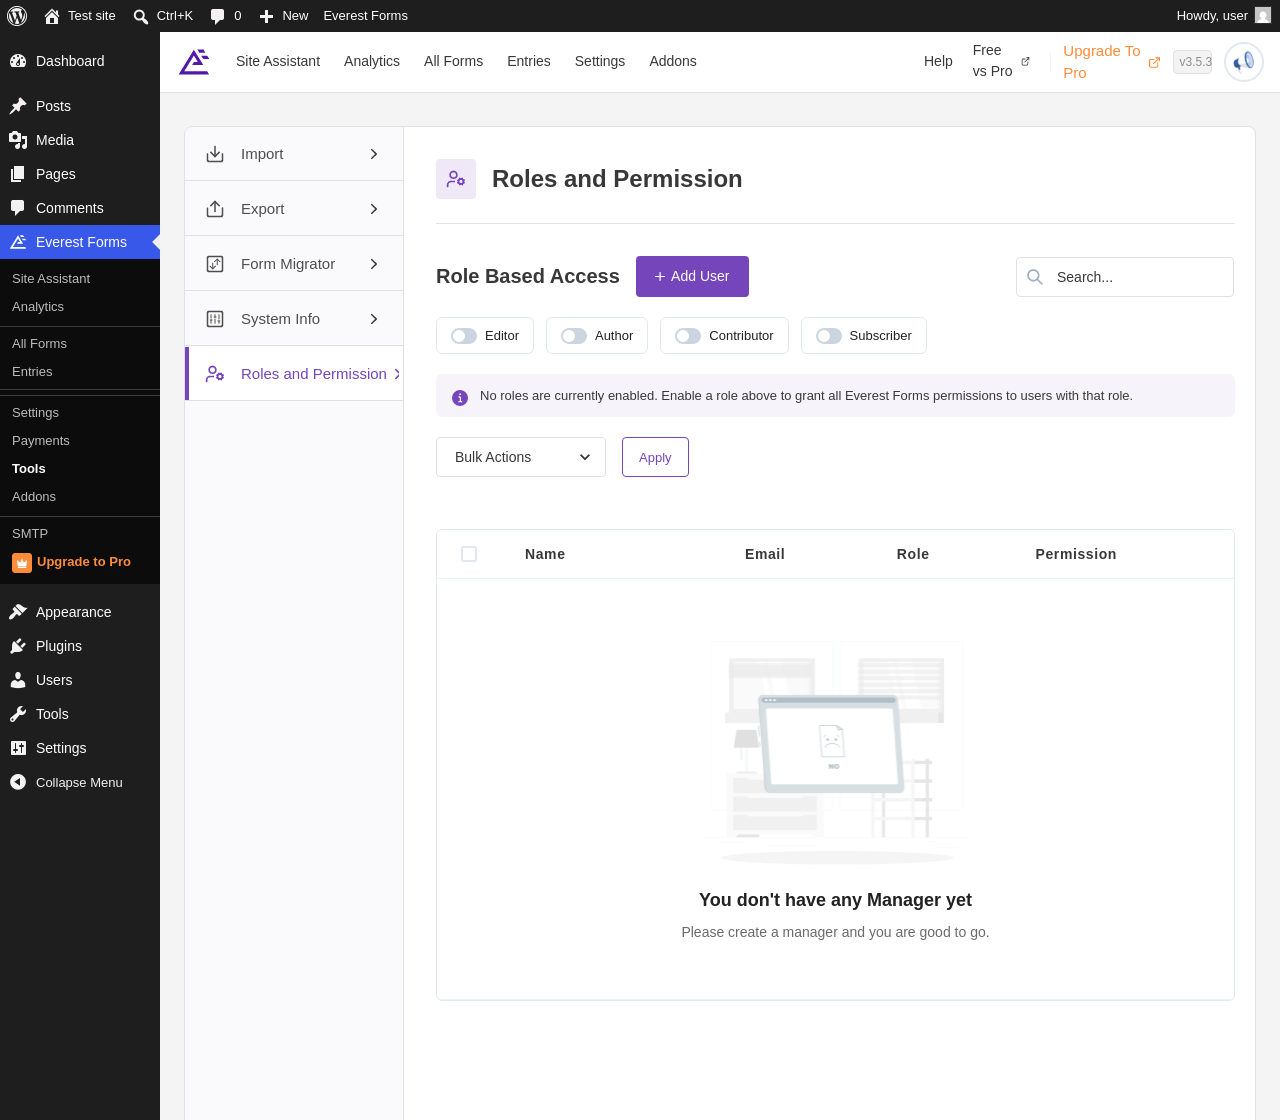Open Entries in sidebar submenu
The image size is (1280, 1120).
point(32,372)
